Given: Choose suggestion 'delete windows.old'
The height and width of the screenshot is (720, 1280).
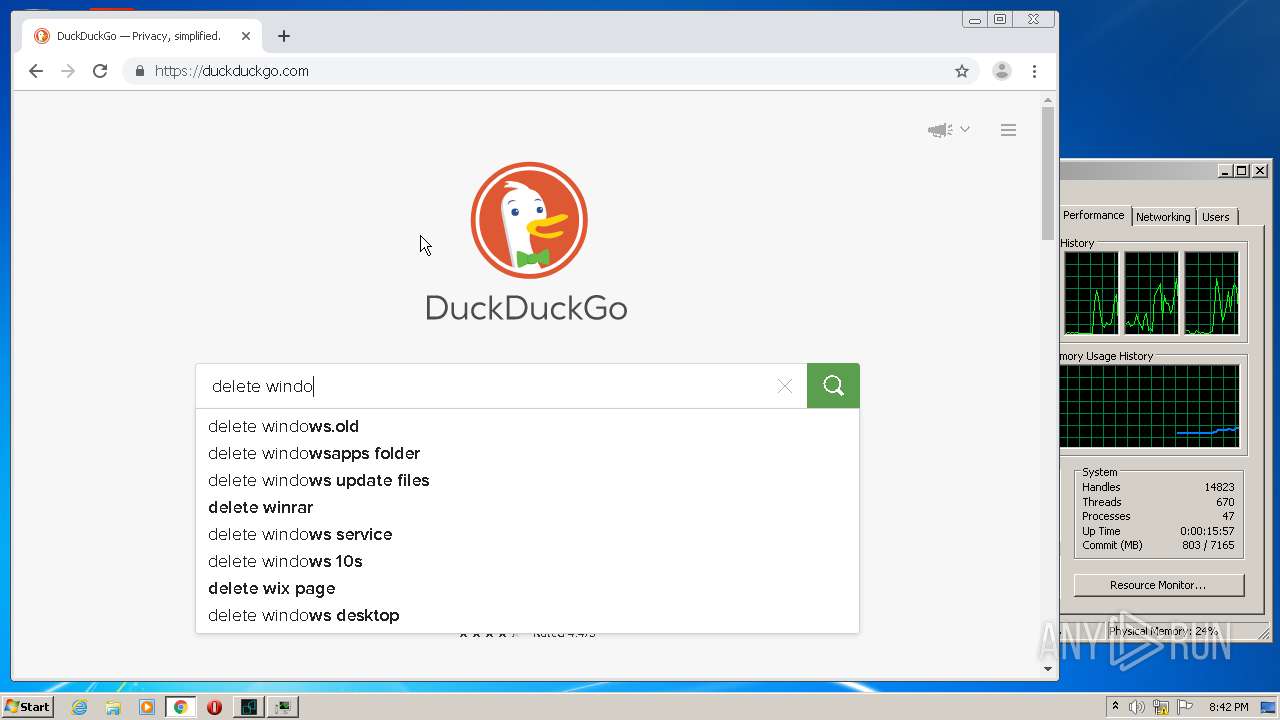Looking at the screenshot, I should coord(527,426).
